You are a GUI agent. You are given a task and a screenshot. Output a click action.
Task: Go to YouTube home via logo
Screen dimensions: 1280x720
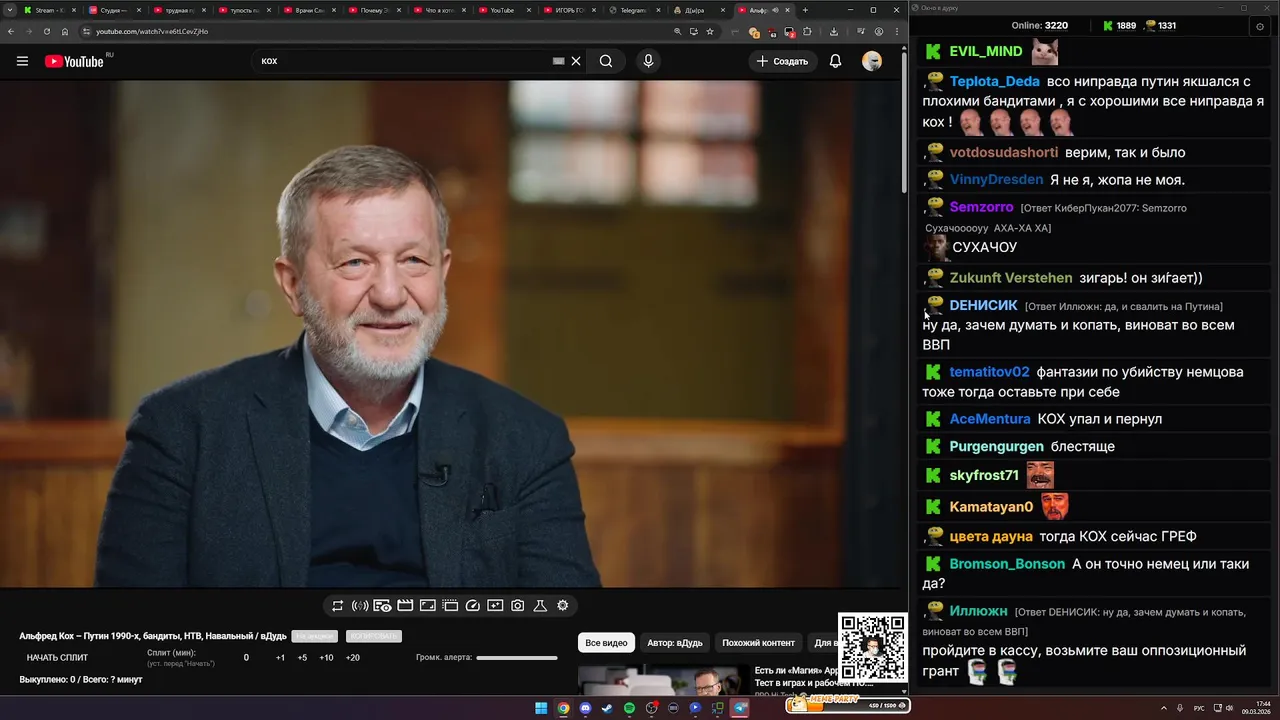point(74,61)
